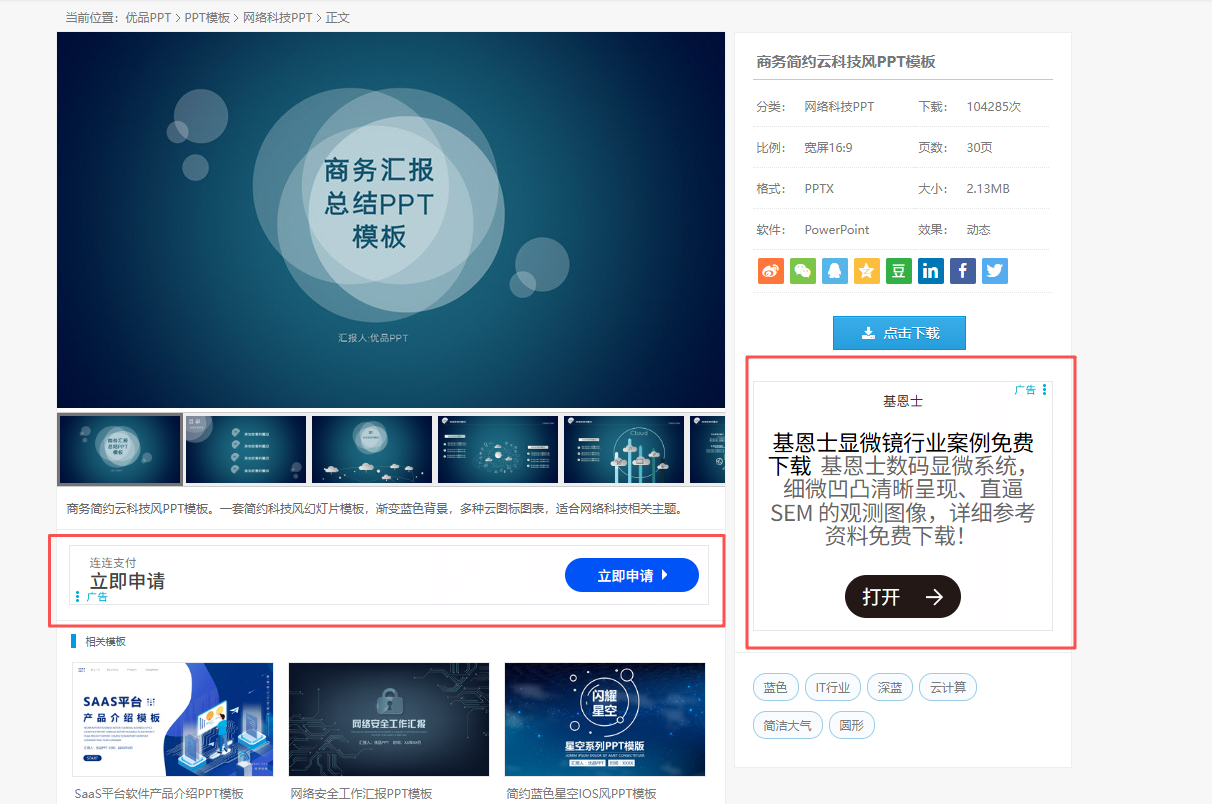1212x804 pixels.
Task: Share the template to Douban
Action: tap(898, 270)
